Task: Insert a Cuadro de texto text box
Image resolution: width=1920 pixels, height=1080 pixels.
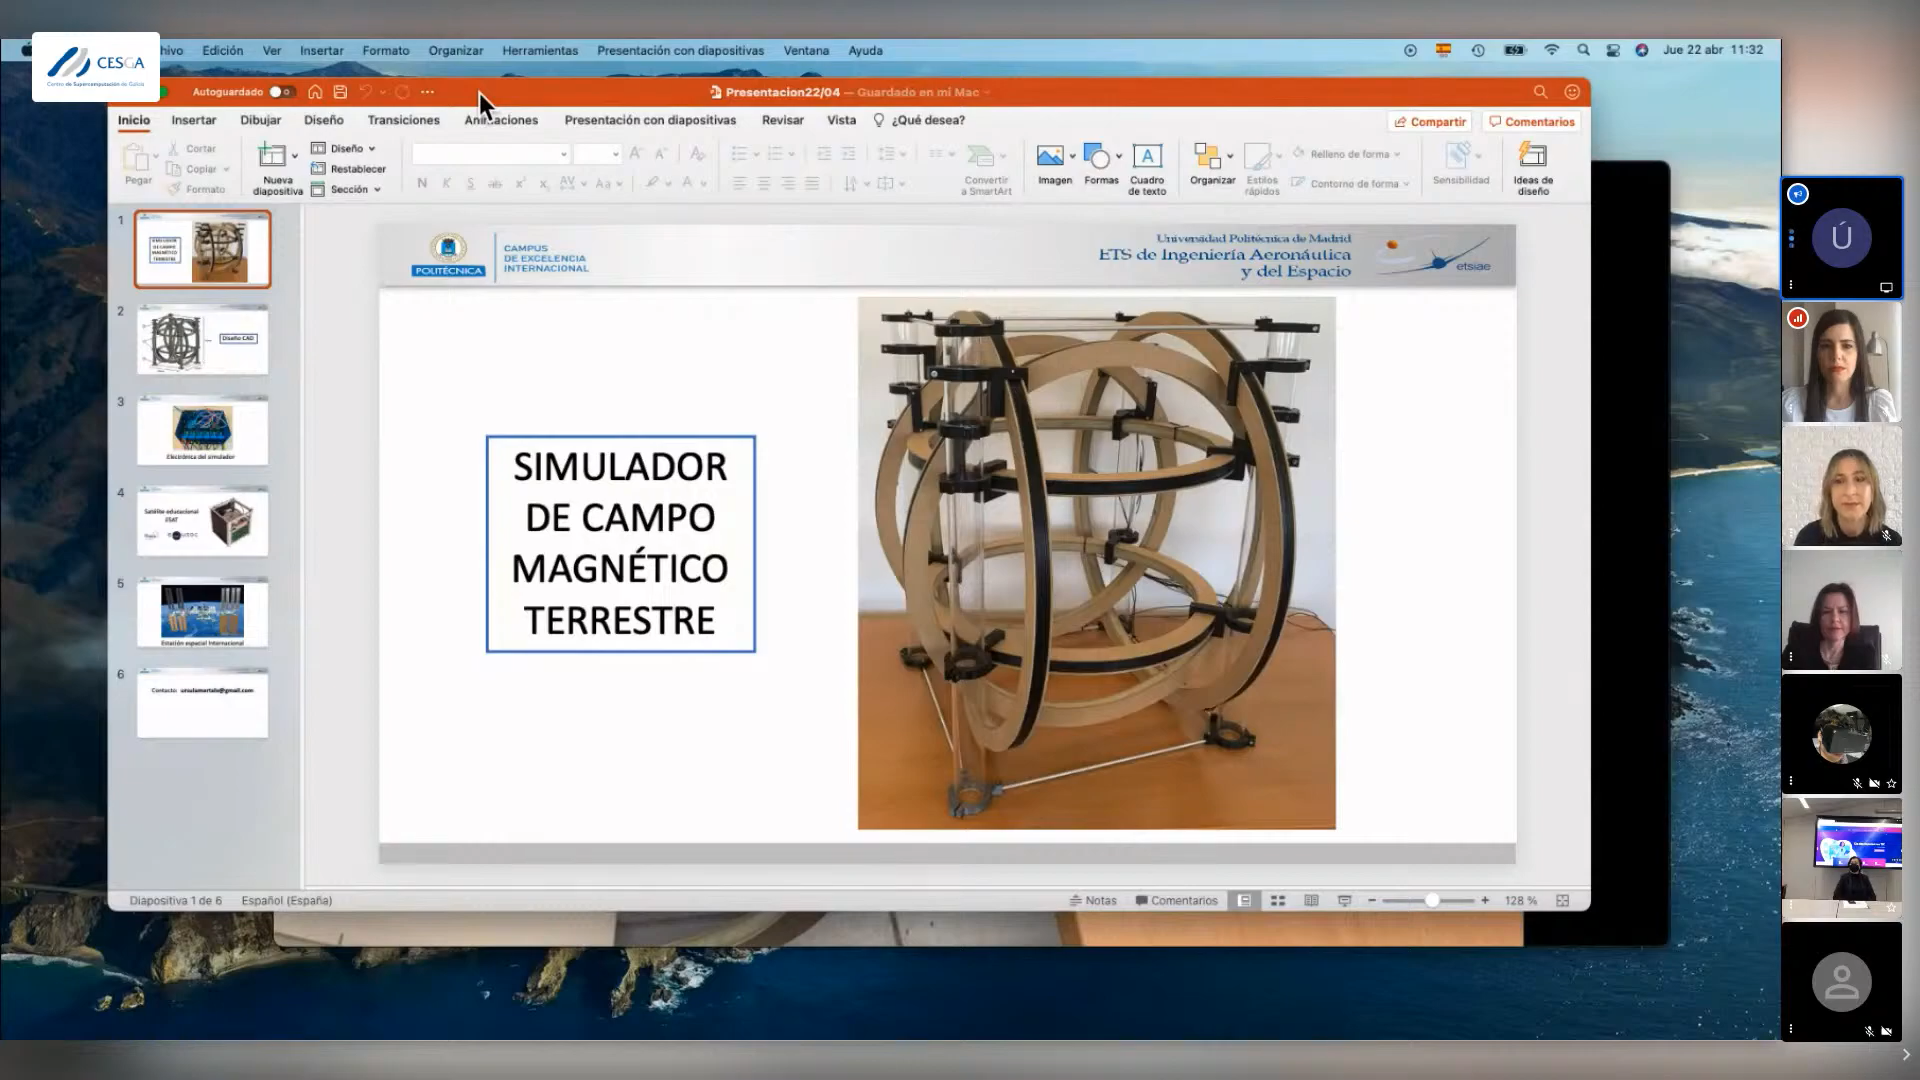Action: coord(1147,156)
